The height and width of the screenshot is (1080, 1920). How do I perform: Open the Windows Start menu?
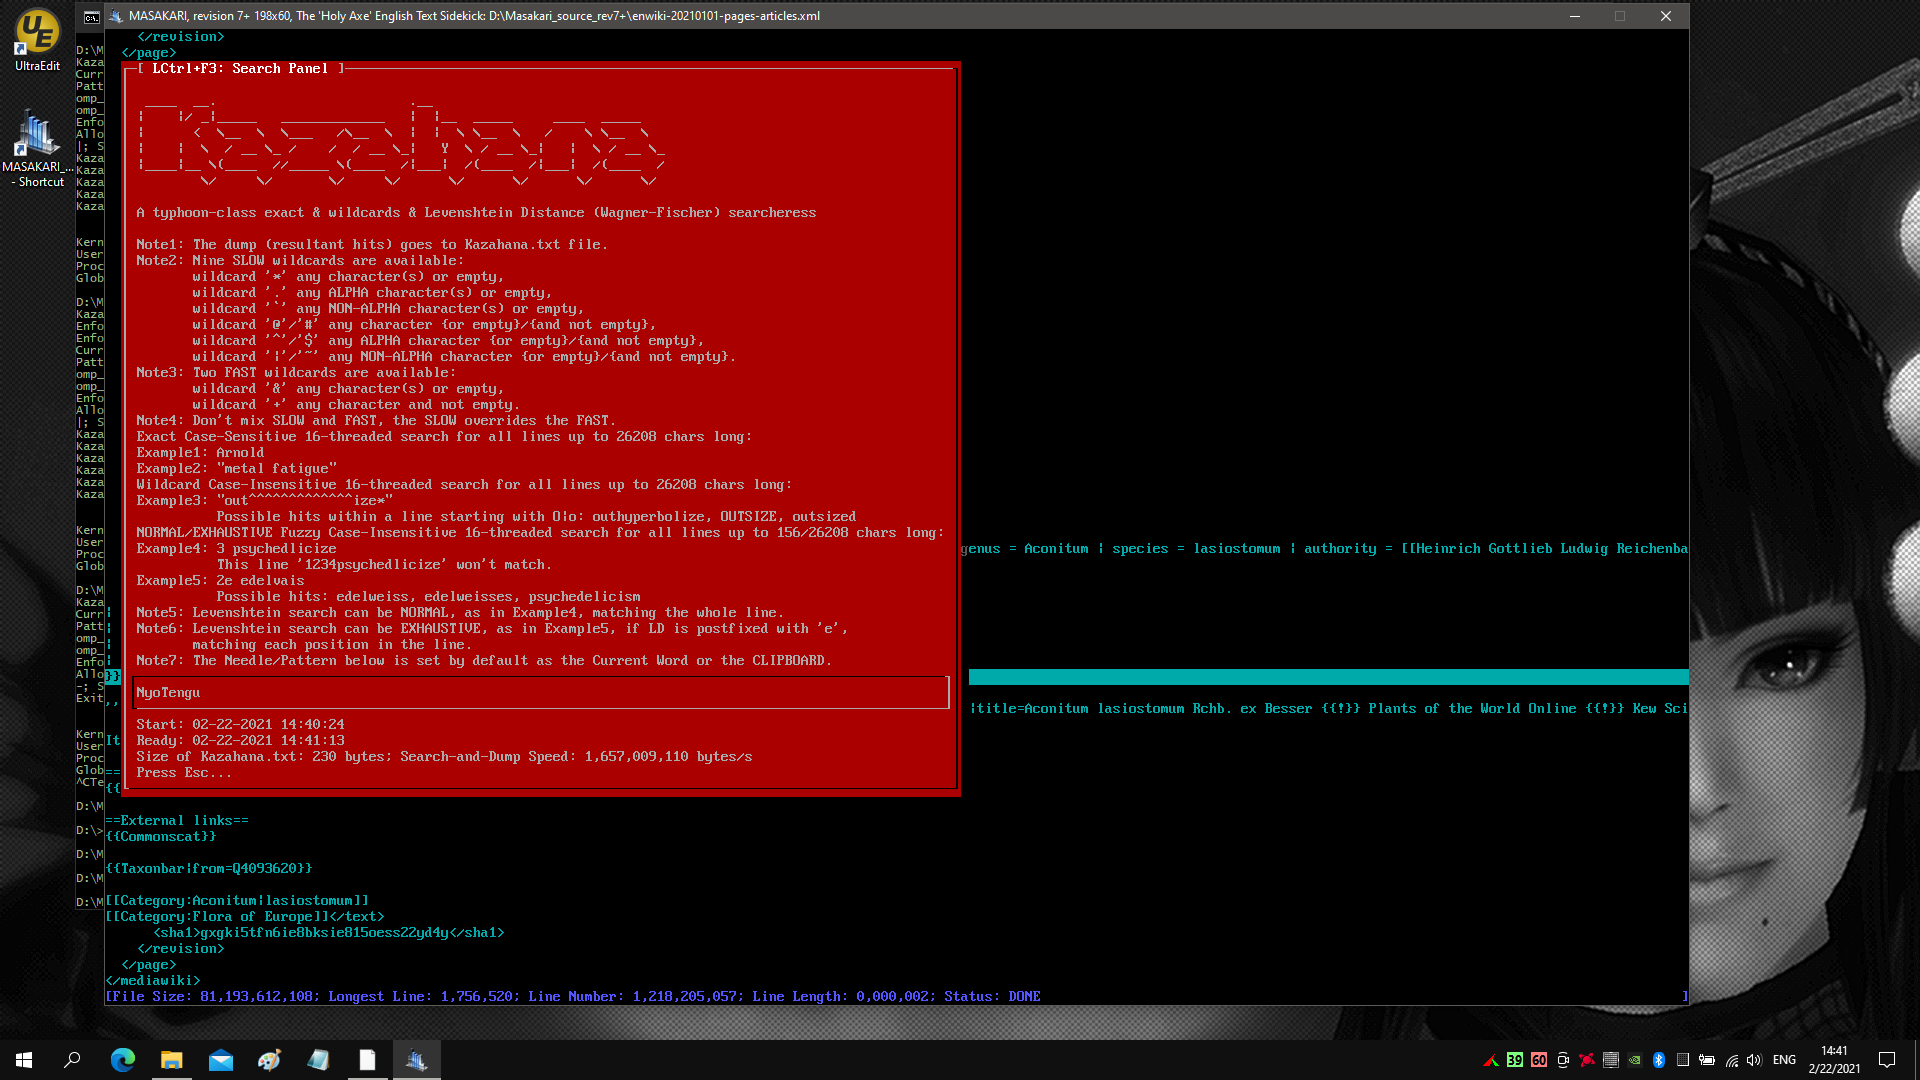tap(24, 1060)
